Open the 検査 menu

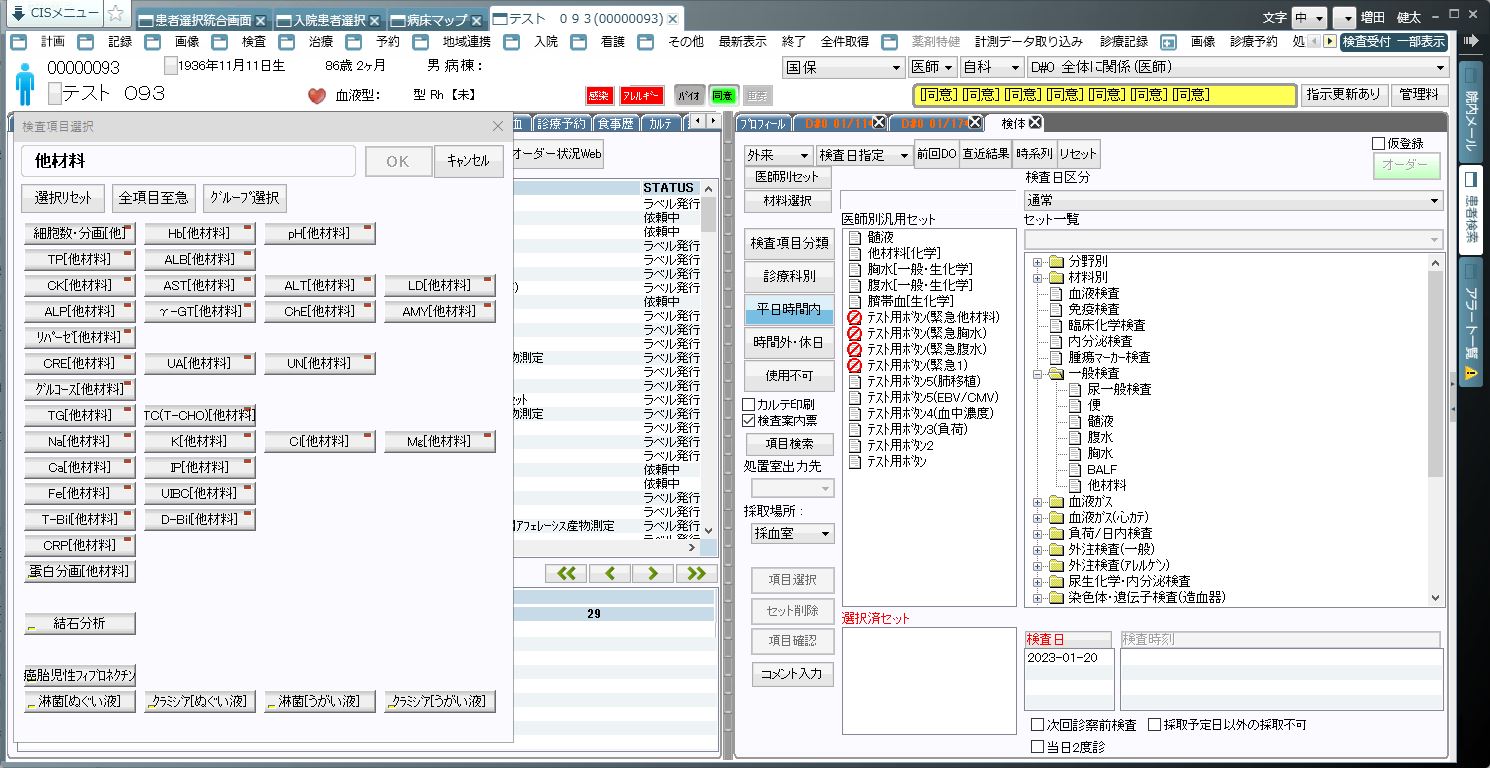point(254,42)
